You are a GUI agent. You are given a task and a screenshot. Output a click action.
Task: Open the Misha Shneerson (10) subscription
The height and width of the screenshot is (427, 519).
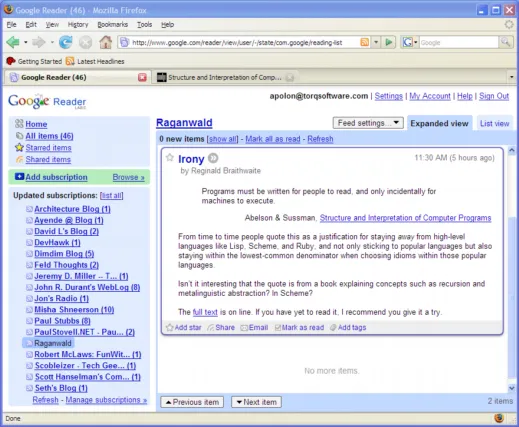pyautogui.click(x=74, y=310)
